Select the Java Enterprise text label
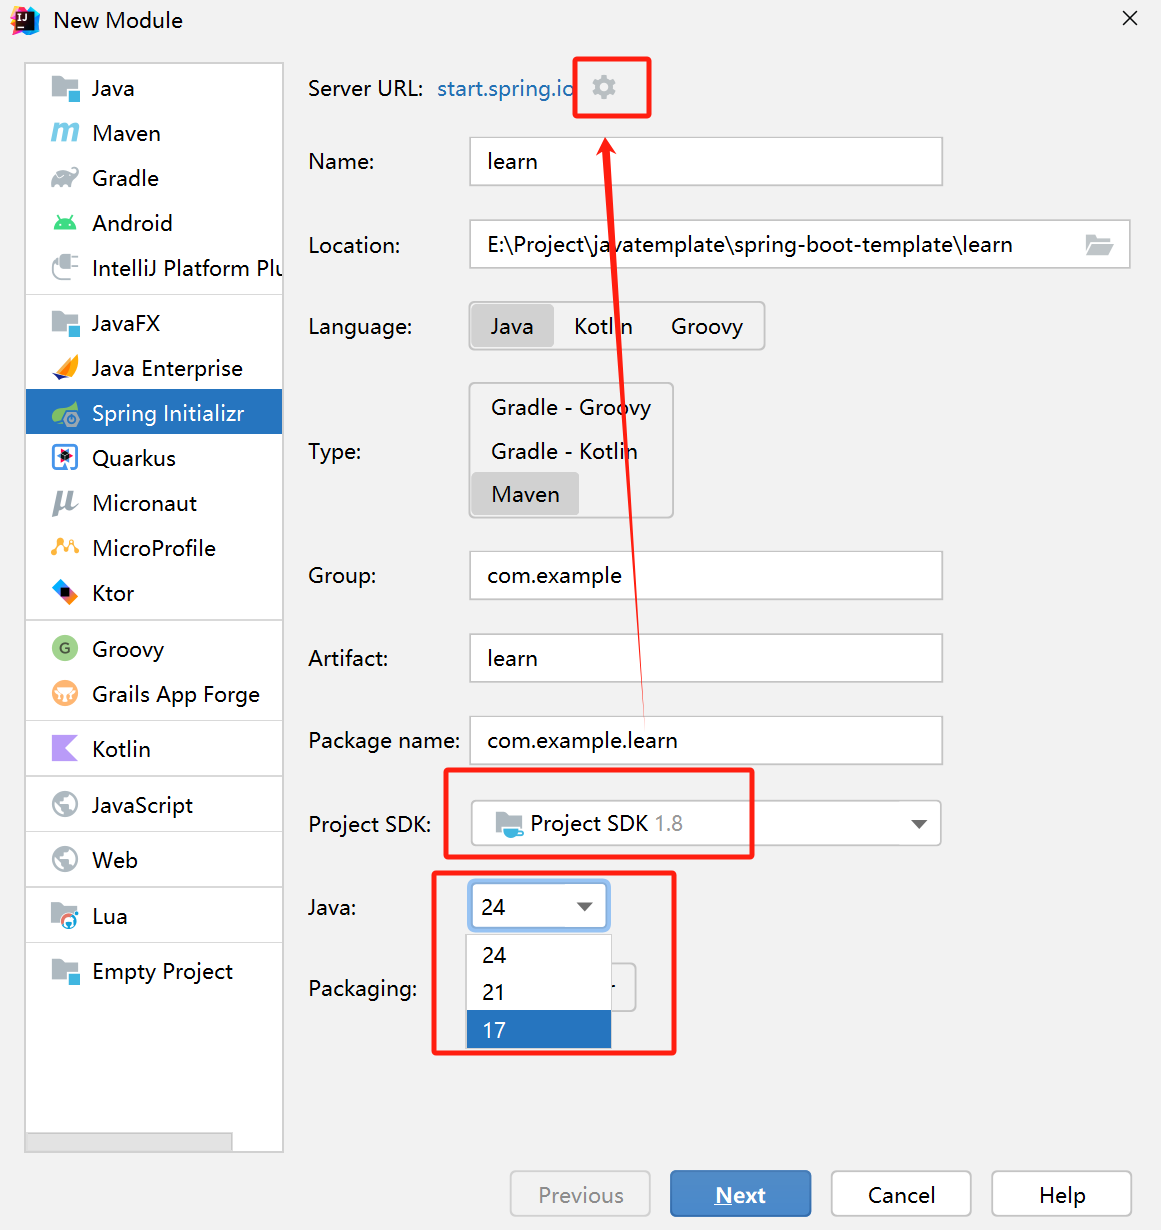1161x1230 pixels. 167,368
